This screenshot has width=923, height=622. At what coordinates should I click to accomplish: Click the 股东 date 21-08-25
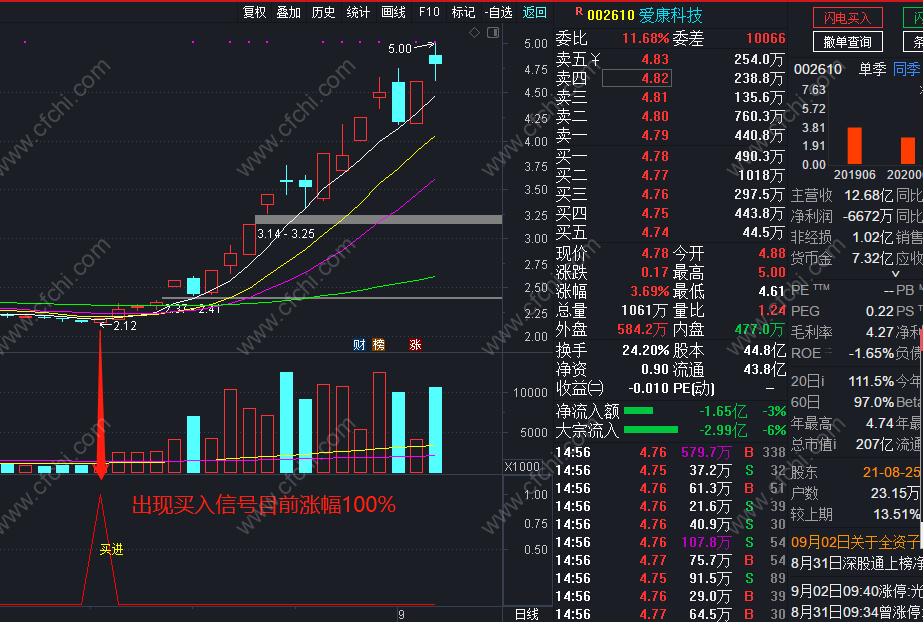(x=892, y=472)
